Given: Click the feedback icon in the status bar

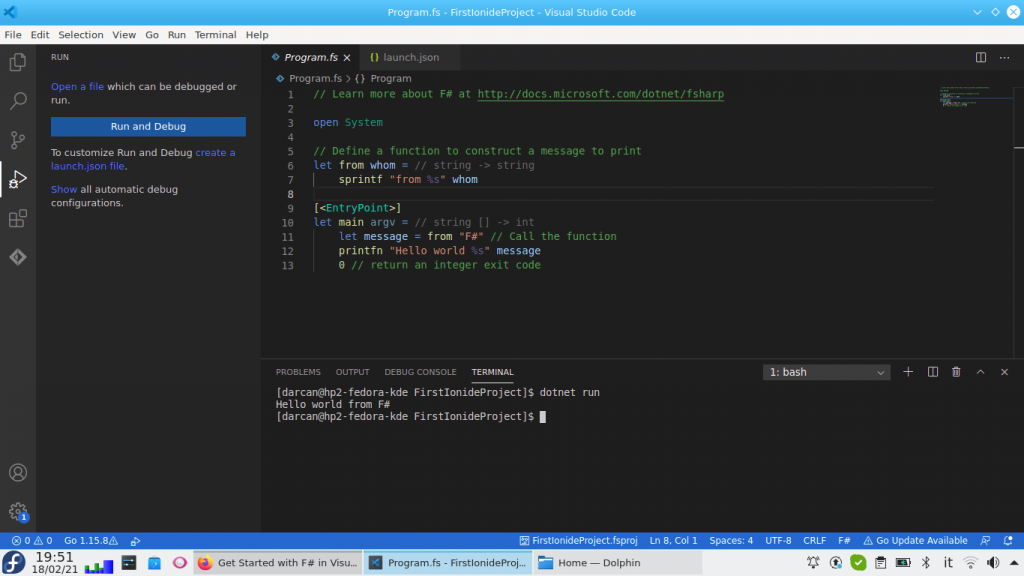Looking at the screenshot, I should point(985,541).
